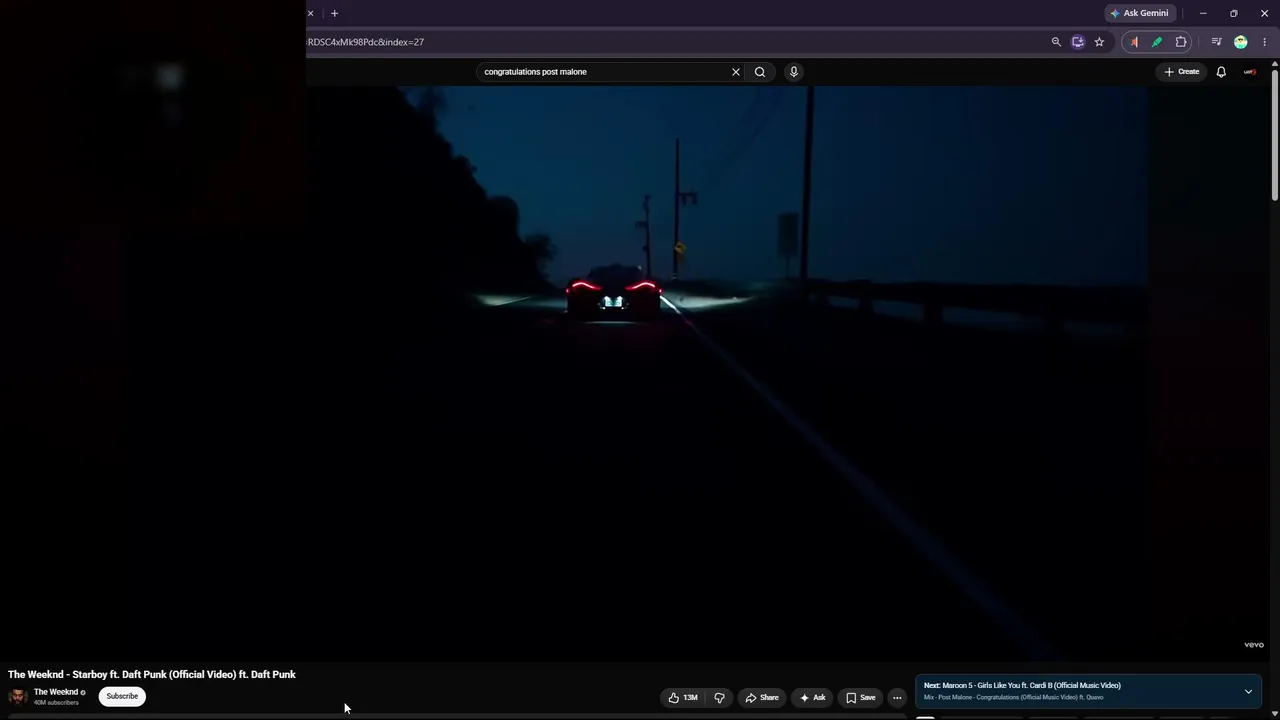Click the install app icon in address bar
The image size is (1280, 720).
coord(1078,42)
